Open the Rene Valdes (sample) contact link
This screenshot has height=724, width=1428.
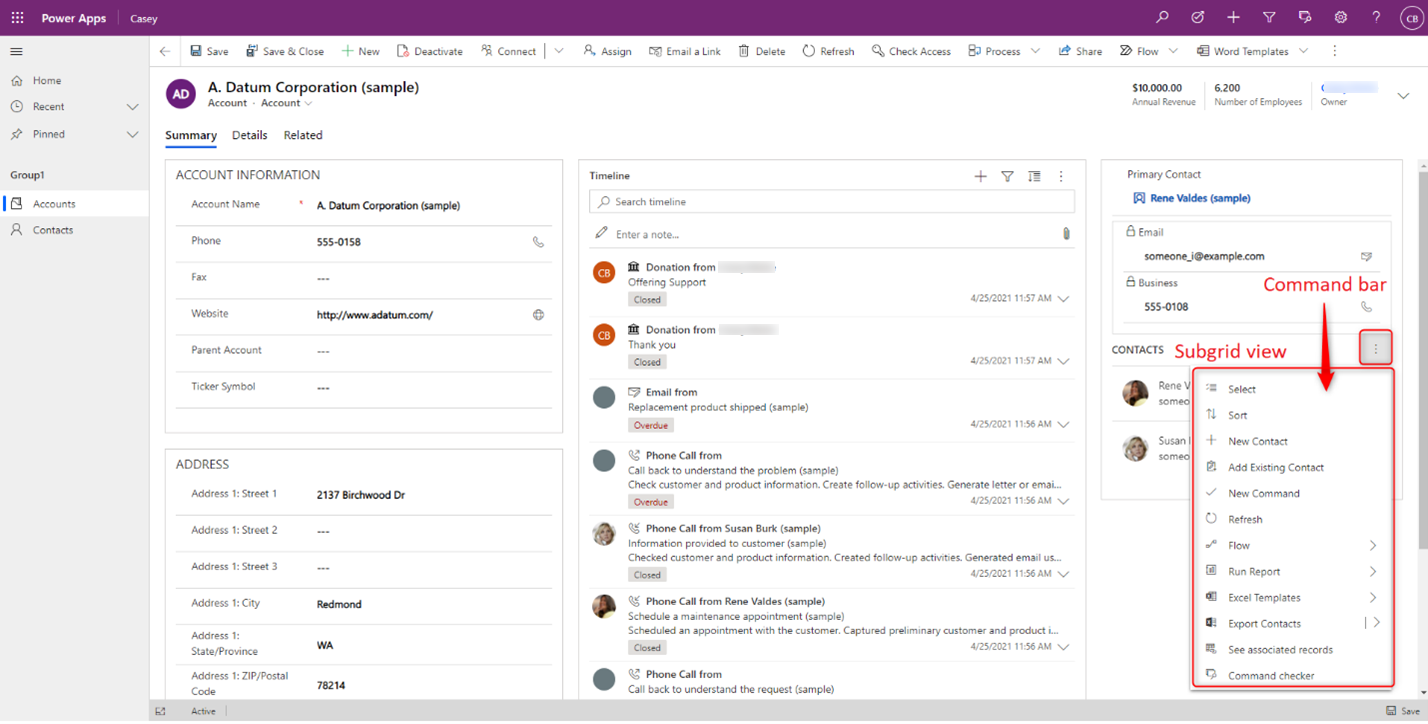(1200, 199)
